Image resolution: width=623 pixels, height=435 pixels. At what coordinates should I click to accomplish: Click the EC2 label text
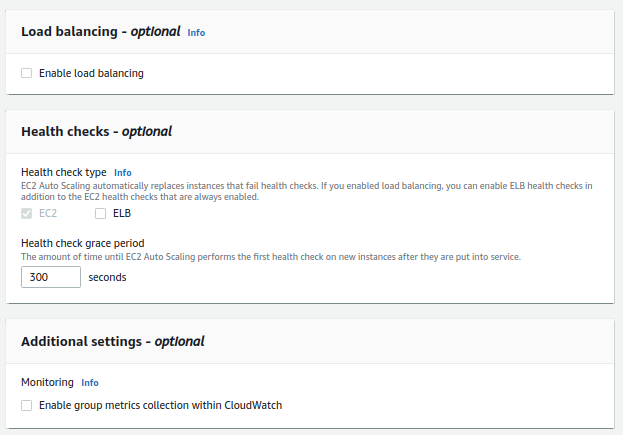48,213
